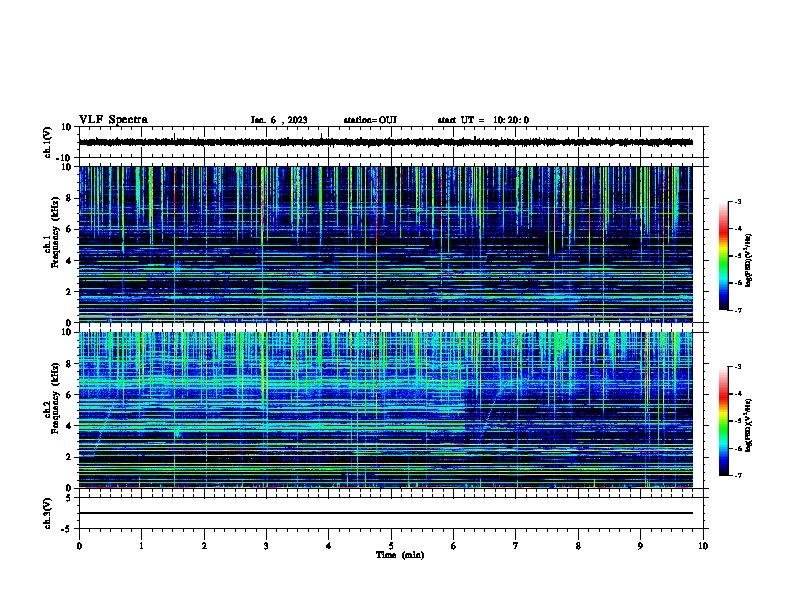Viewport: 792px width, 612px height.
Task: Click the "8" kHz tick on ch.1 spectrogram axis
Action: (69, 198)
